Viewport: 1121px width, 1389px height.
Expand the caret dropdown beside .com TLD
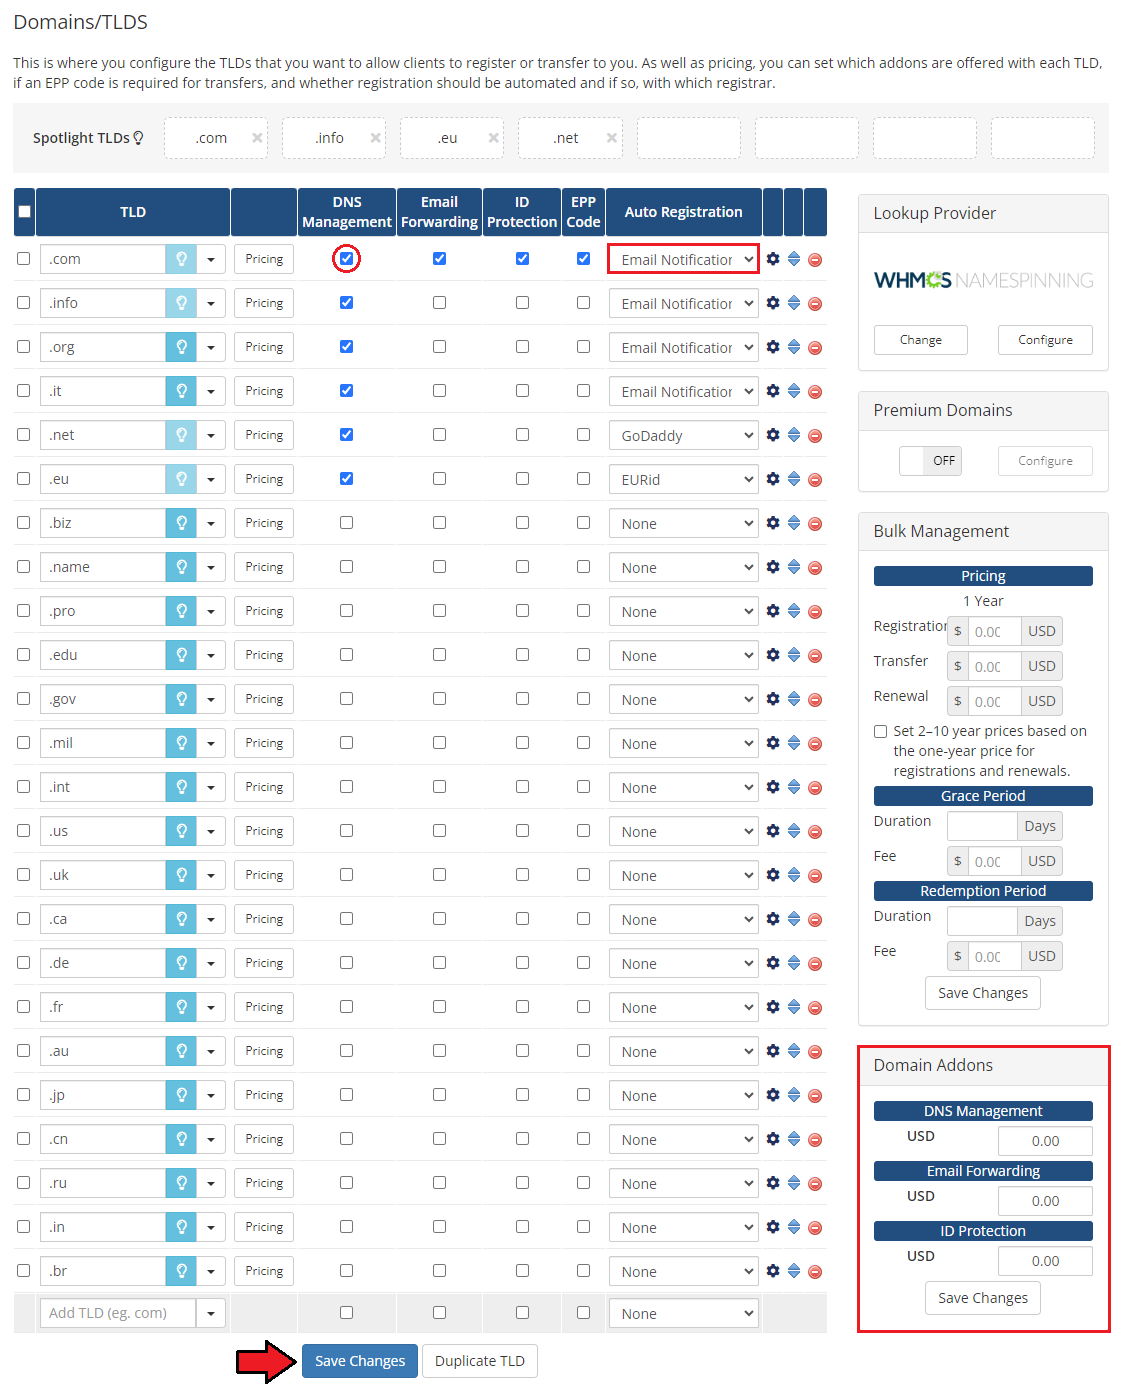coord(211,259)
